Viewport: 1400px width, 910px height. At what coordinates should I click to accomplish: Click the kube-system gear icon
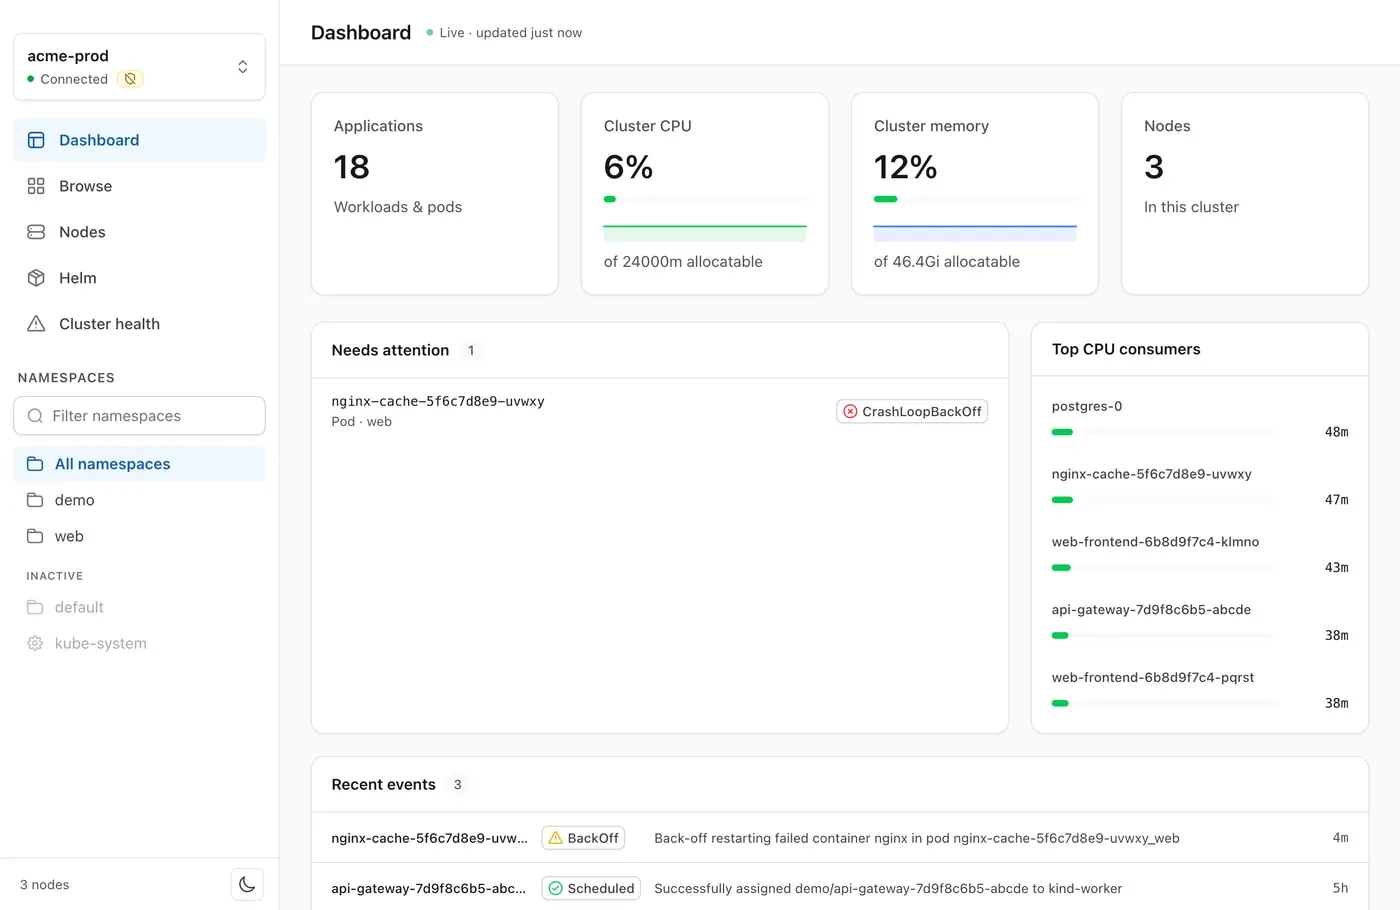tap(35, 643)
